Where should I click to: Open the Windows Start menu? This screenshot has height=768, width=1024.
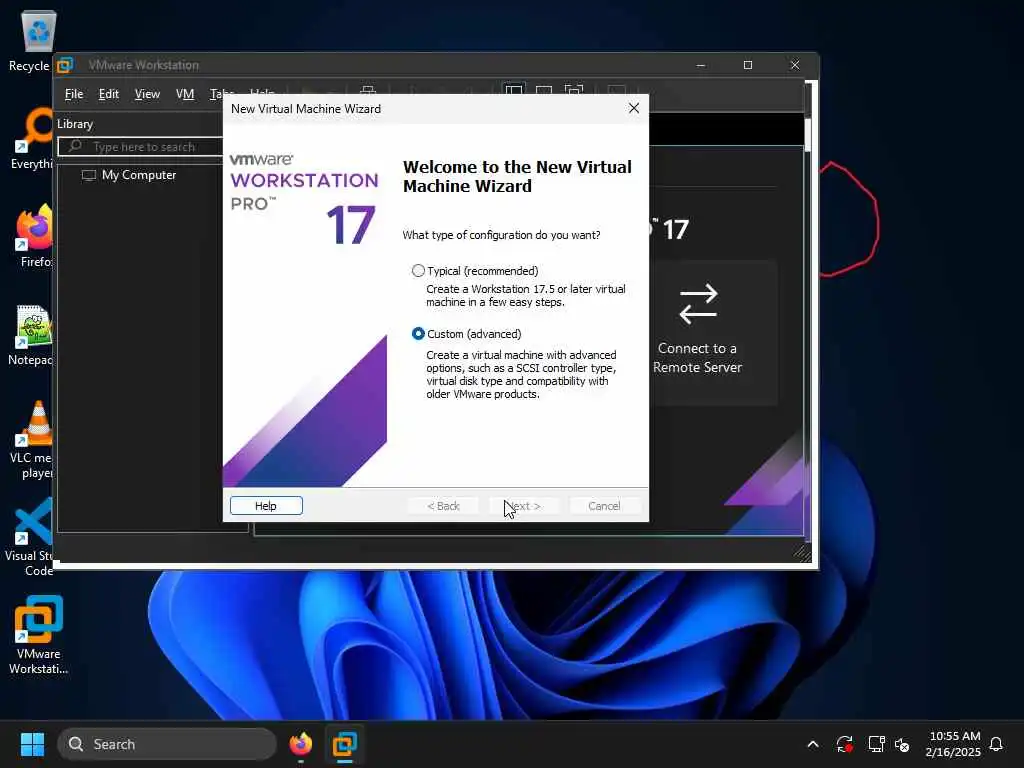tap(32, 744)
